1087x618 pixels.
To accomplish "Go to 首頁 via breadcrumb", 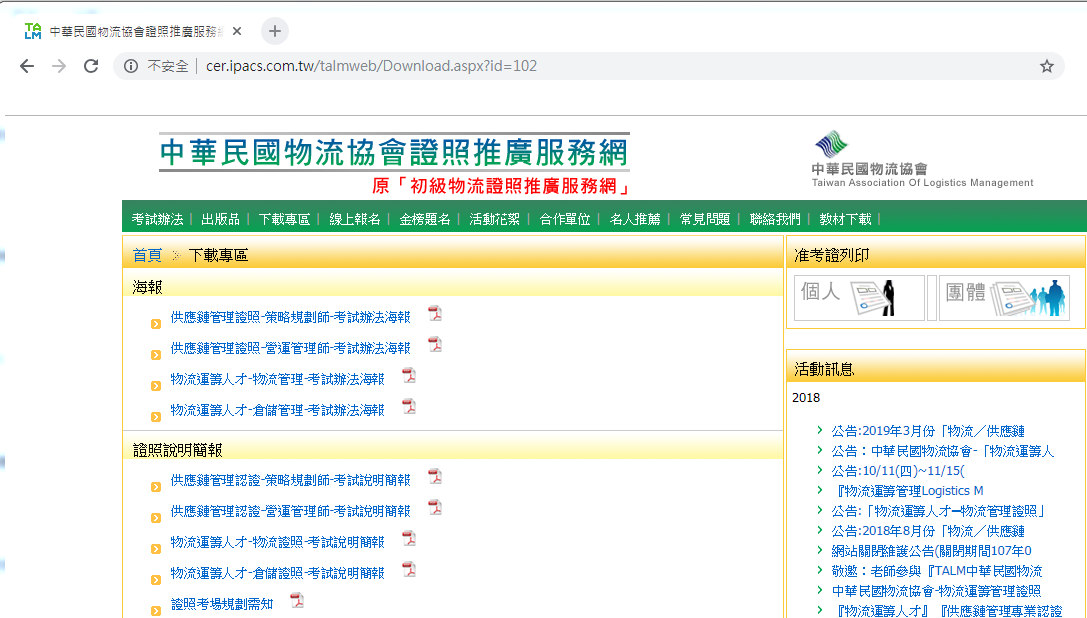I will tap(147, 255).
